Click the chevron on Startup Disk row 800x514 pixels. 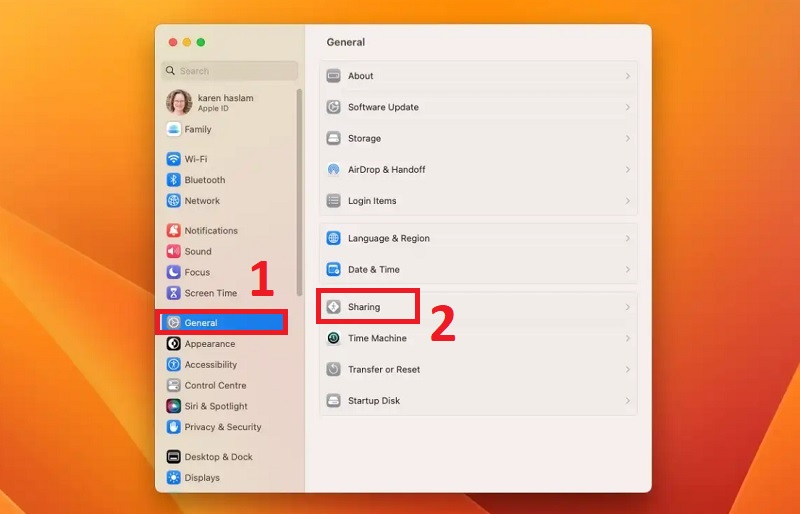click(627, 400)
